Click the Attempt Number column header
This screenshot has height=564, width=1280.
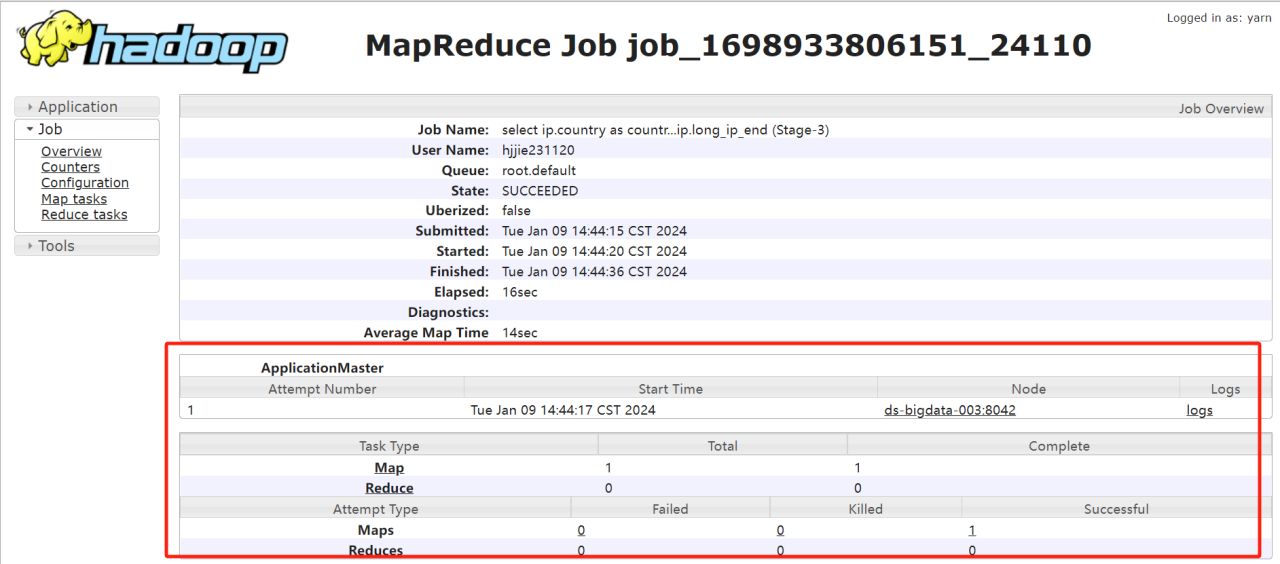[x=322, y=389]
